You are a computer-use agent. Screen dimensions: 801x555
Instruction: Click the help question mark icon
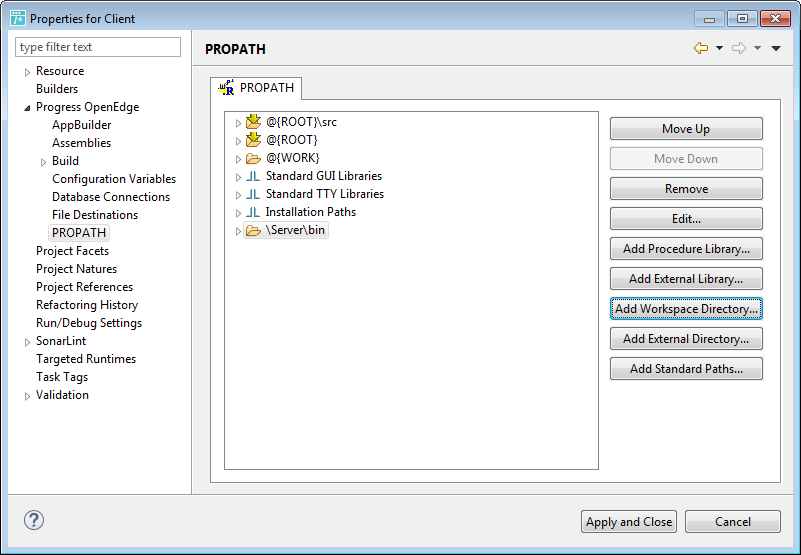[34, 520]
